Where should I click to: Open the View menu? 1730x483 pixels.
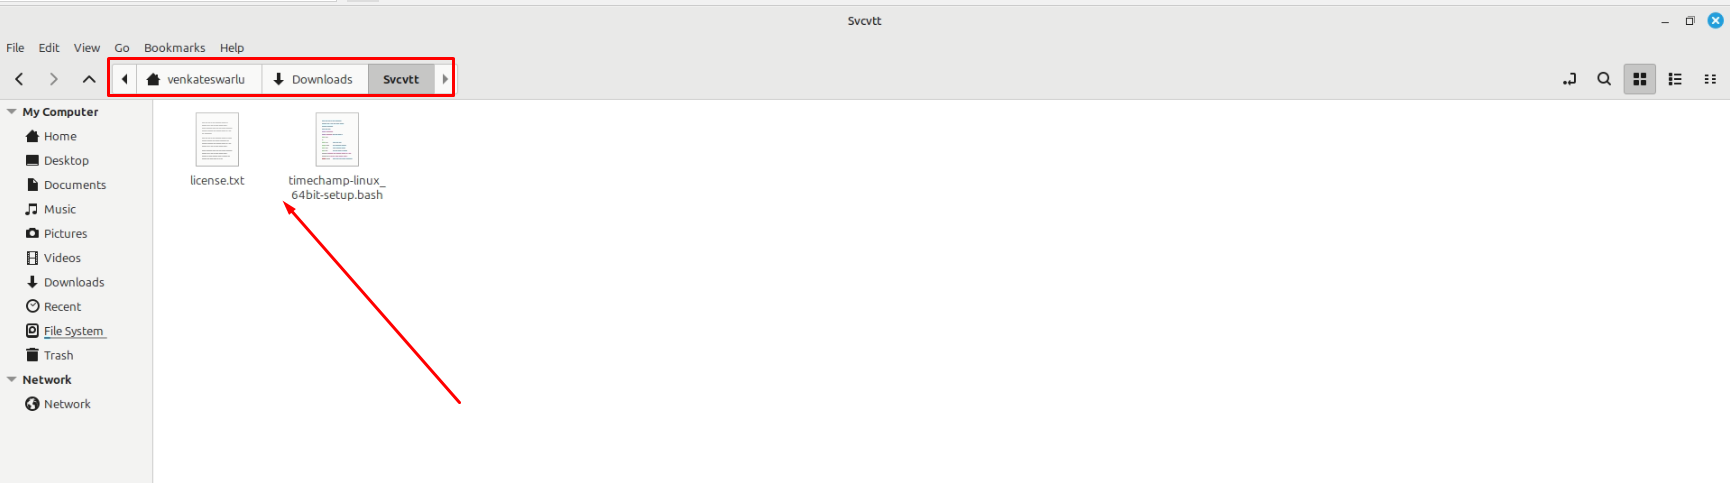[x=87, y=47]
